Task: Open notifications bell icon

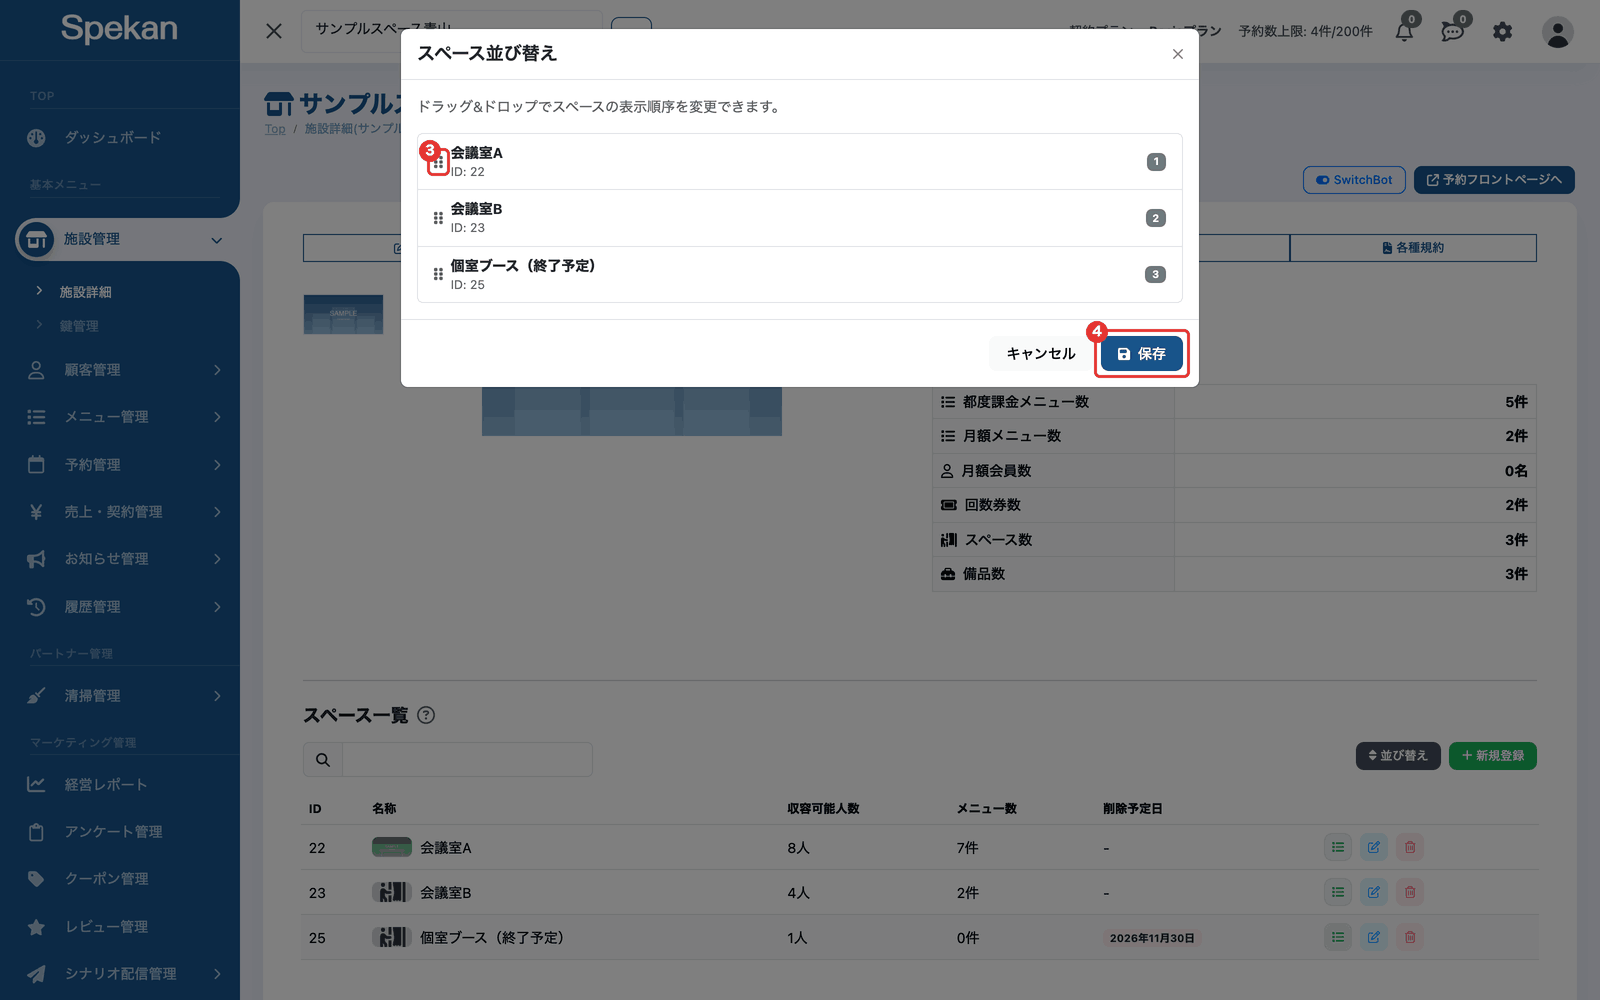Action: (1404, 31)
